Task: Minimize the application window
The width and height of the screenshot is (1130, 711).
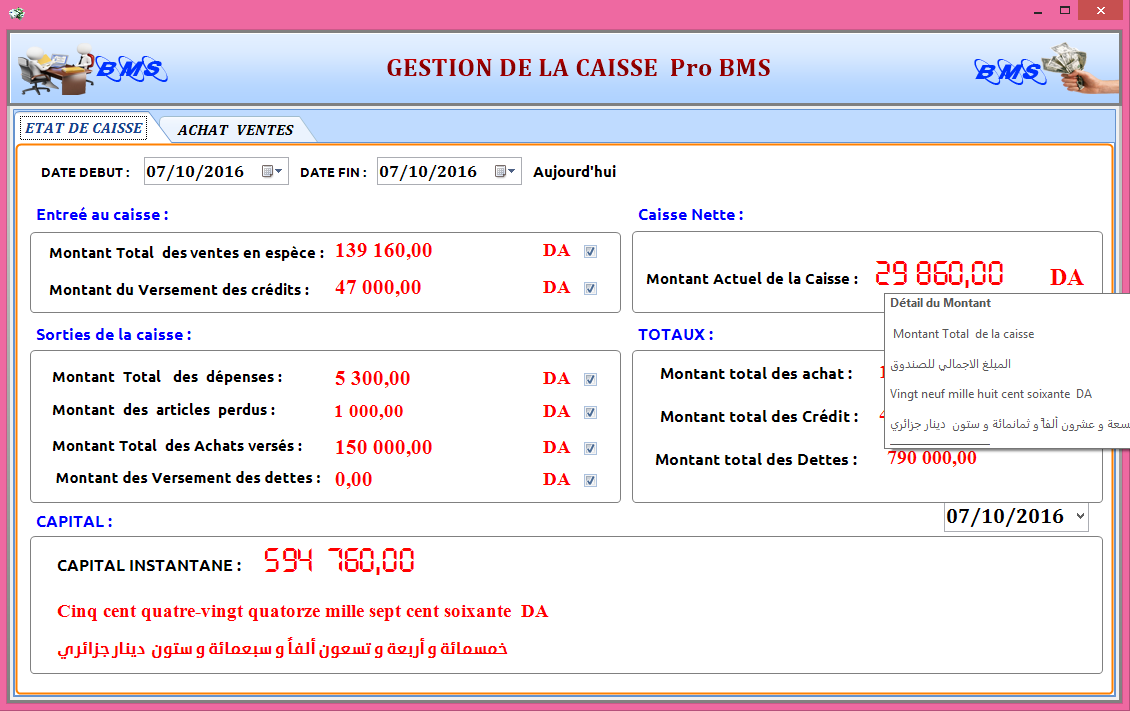Action: pyautogui.click(x=1038, y=11)
